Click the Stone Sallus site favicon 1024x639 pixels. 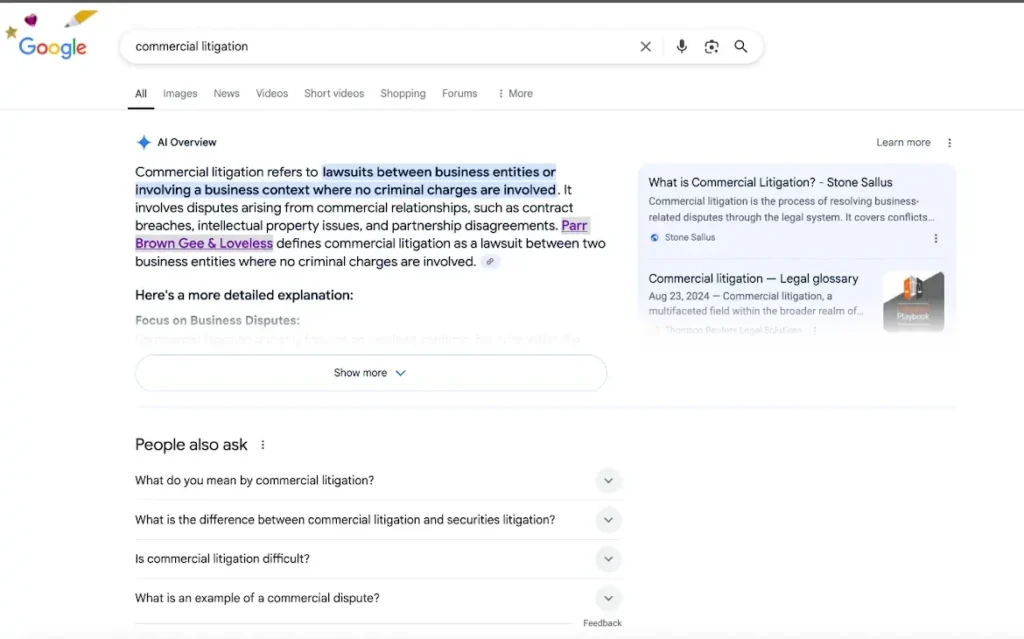654,238
